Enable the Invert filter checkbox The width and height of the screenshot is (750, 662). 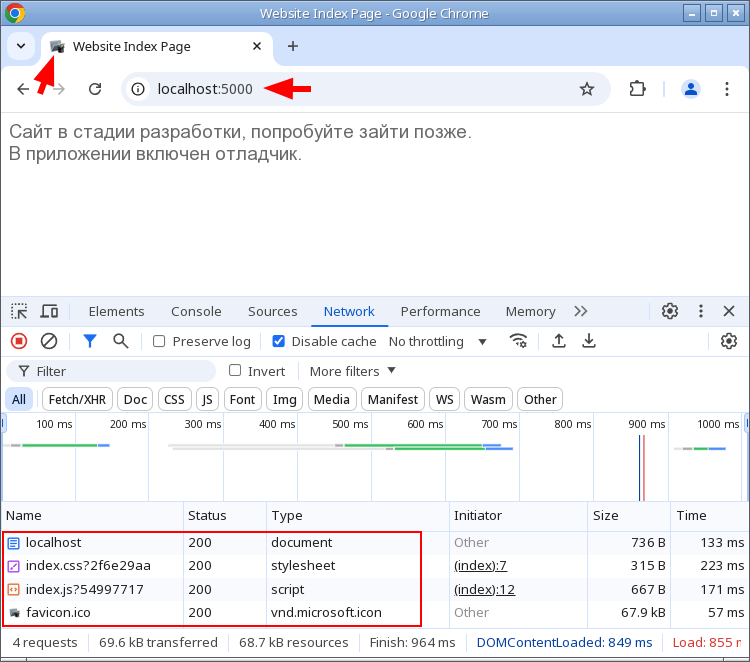tap(235, 371)
